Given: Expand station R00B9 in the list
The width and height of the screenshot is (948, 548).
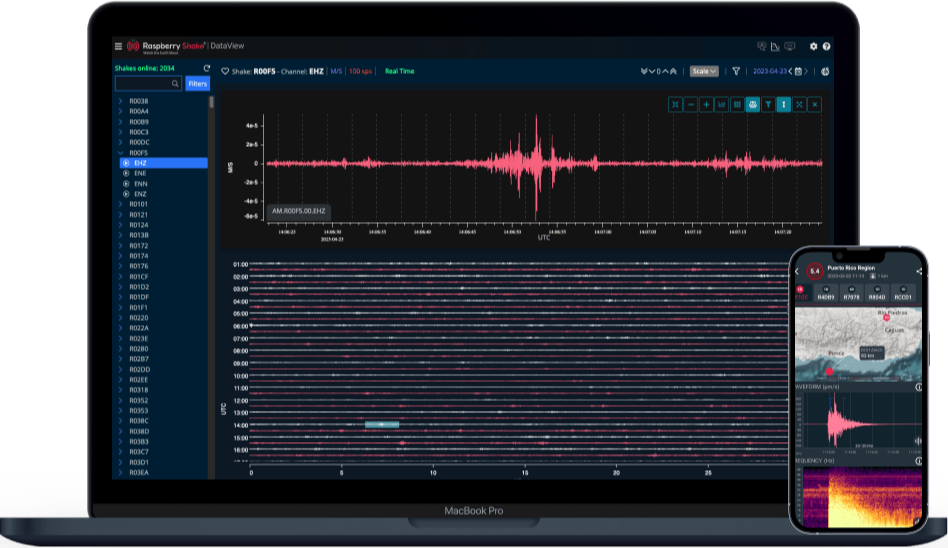Looking at the screenshot, I should tap(120, 122).
